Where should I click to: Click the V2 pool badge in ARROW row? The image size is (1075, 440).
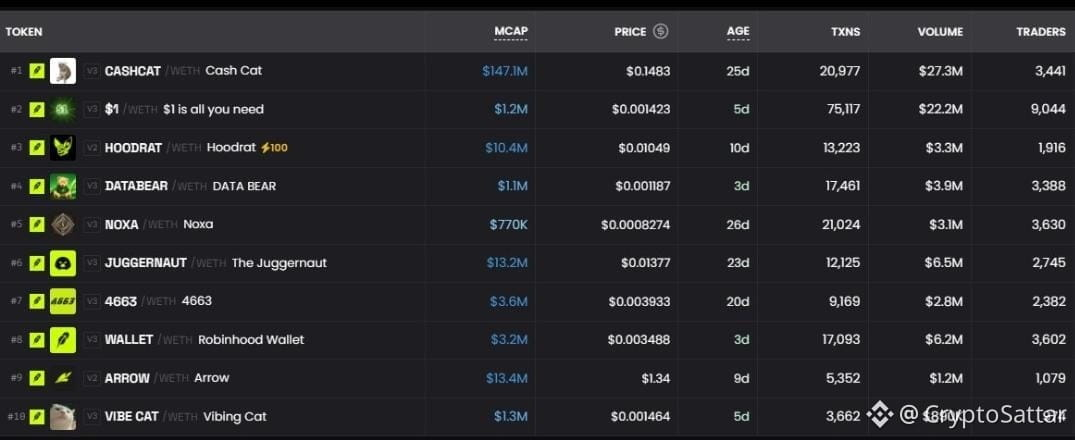click(92, 378)
